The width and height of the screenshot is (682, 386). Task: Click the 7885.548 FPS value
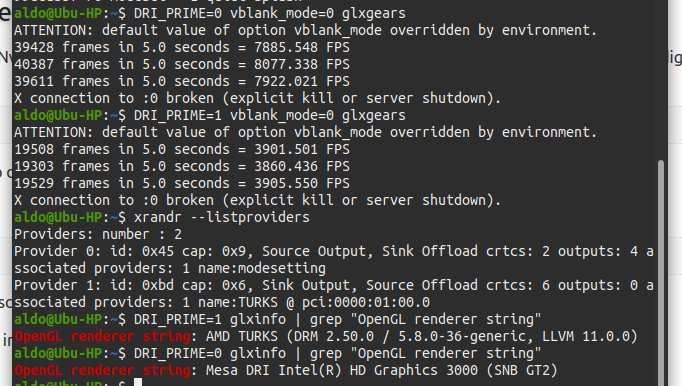click(x=302, y=47)
